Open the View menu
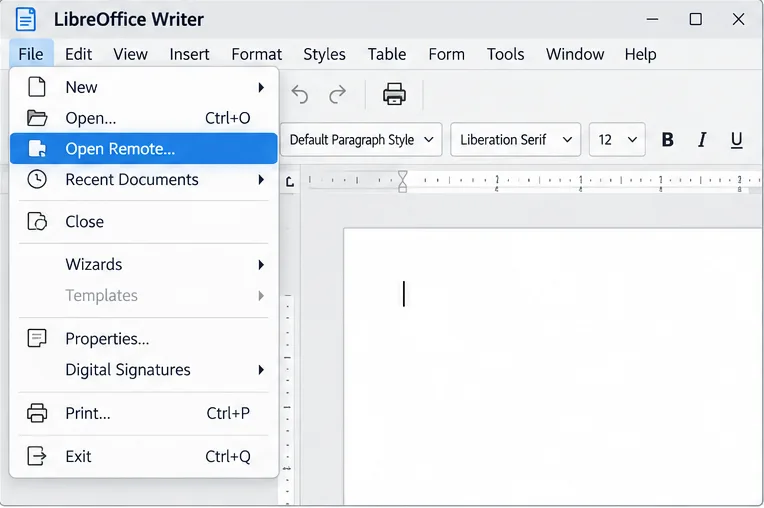The height and width of the screenshot is (508, 764). point(131,54)
